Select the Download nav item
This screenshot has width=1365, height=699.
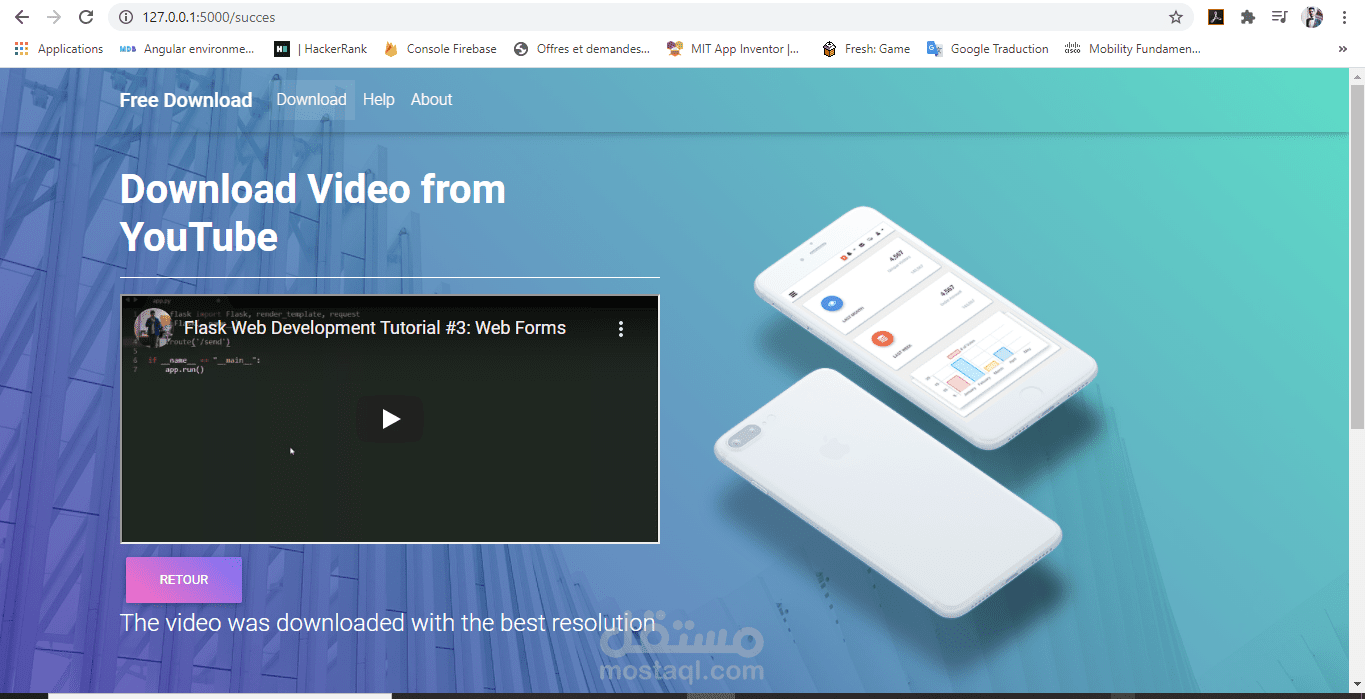coord(311,100)
